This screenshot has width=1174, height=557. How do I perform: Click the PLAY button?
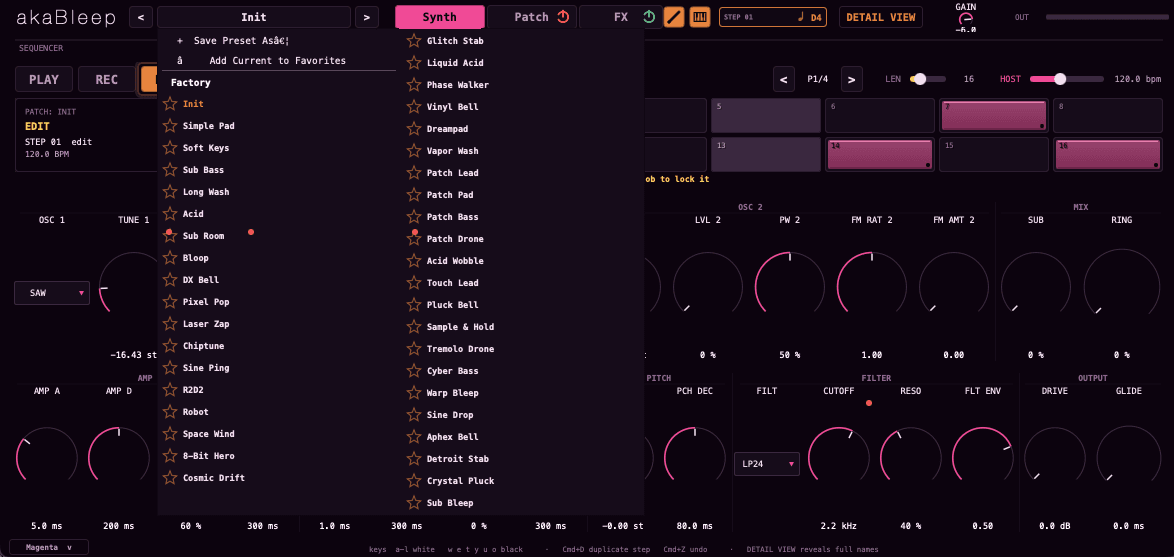(x=44, y=79)
